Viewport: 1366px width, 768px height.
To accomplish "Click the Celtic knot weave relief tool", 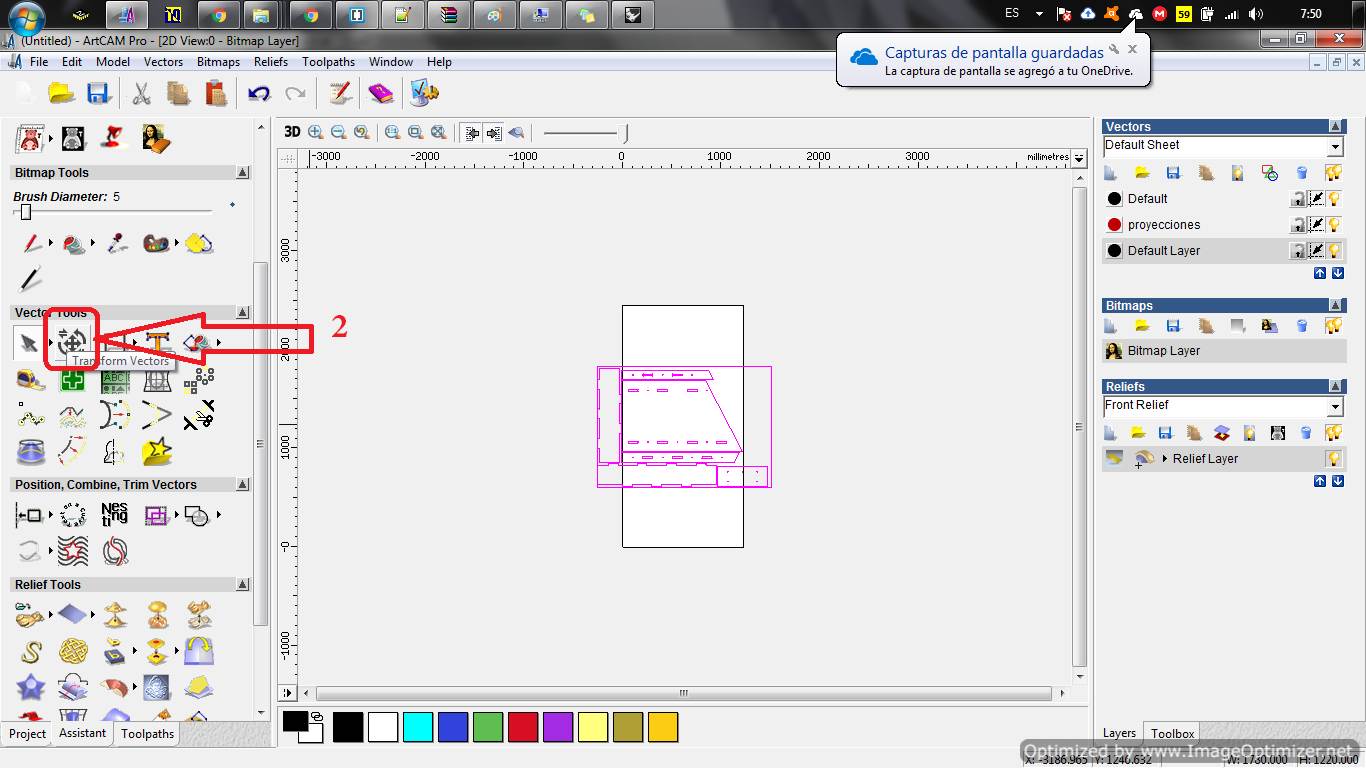I will 72,652.
